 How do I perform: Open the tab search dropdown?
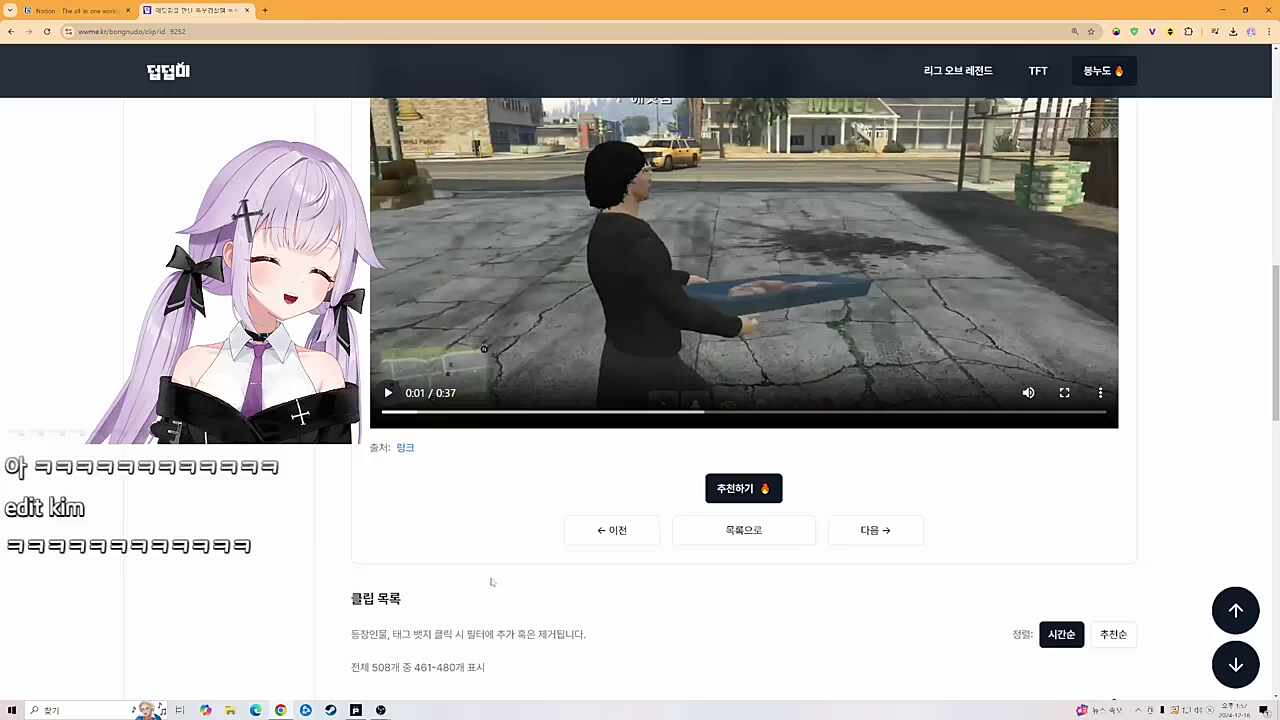pos(10,10)
